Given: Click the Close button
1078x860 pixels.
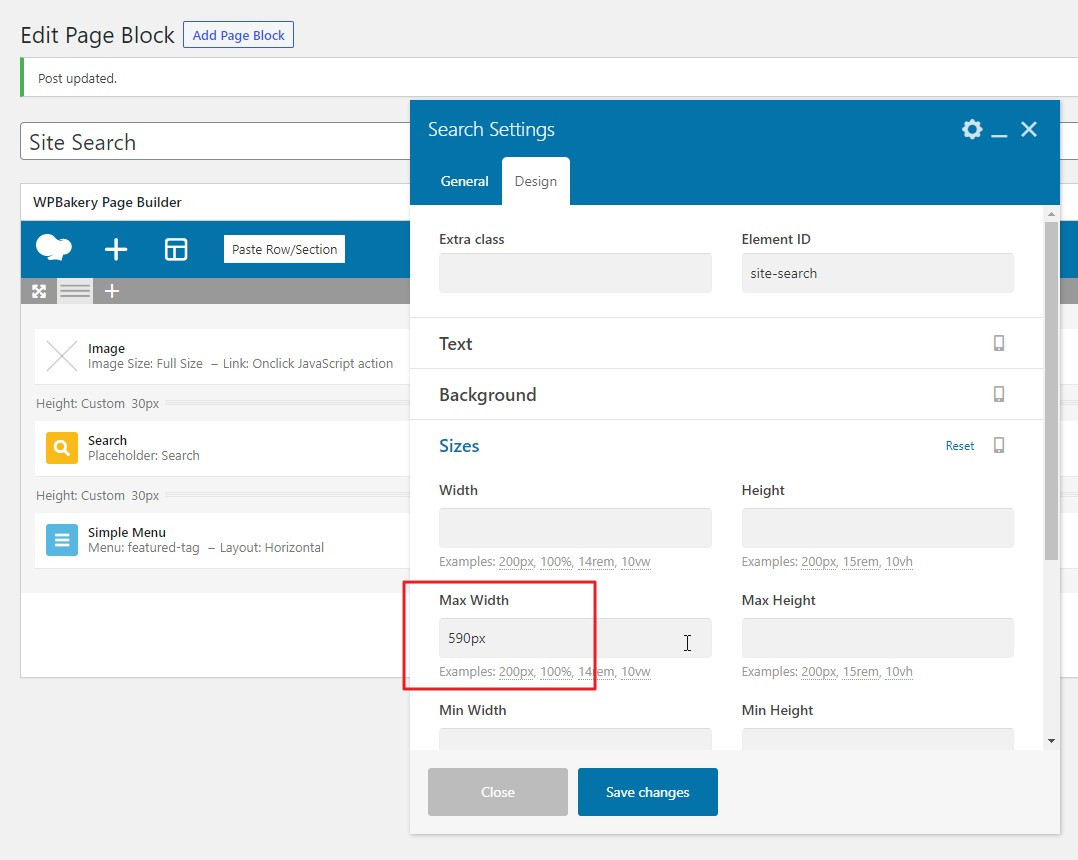Looking at the screenshot, I should point(498,792).
